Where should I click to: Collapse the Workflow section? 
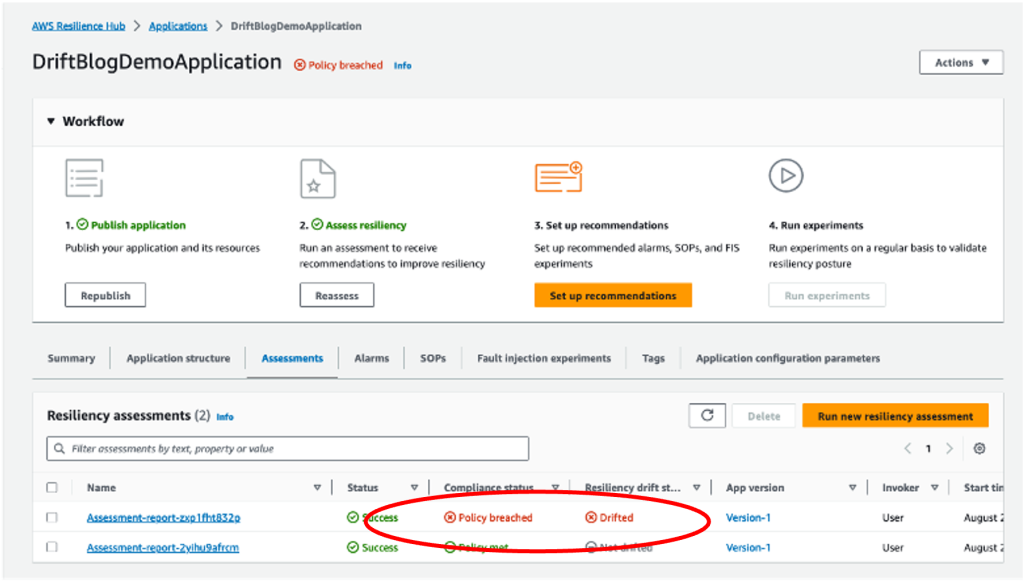[x=51, y=121]
